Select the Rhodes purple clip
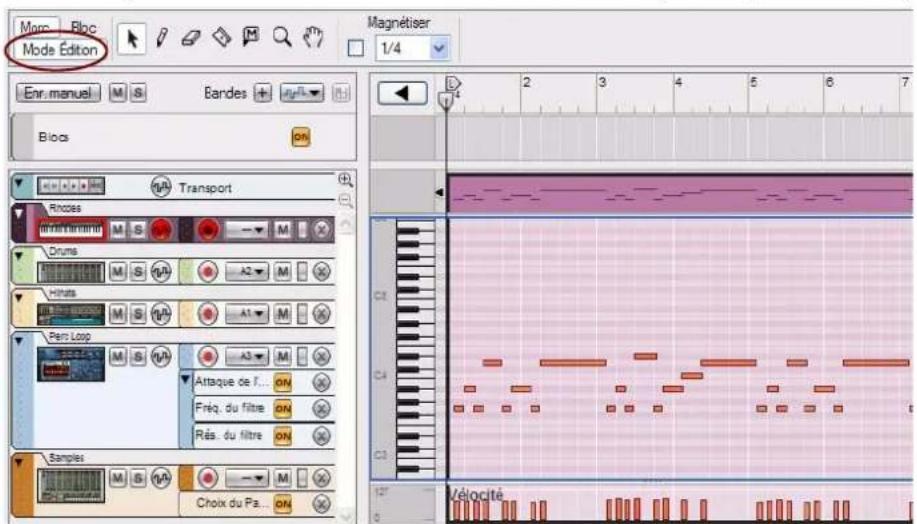This screenshot has height=524, width=917. point(680,194)
